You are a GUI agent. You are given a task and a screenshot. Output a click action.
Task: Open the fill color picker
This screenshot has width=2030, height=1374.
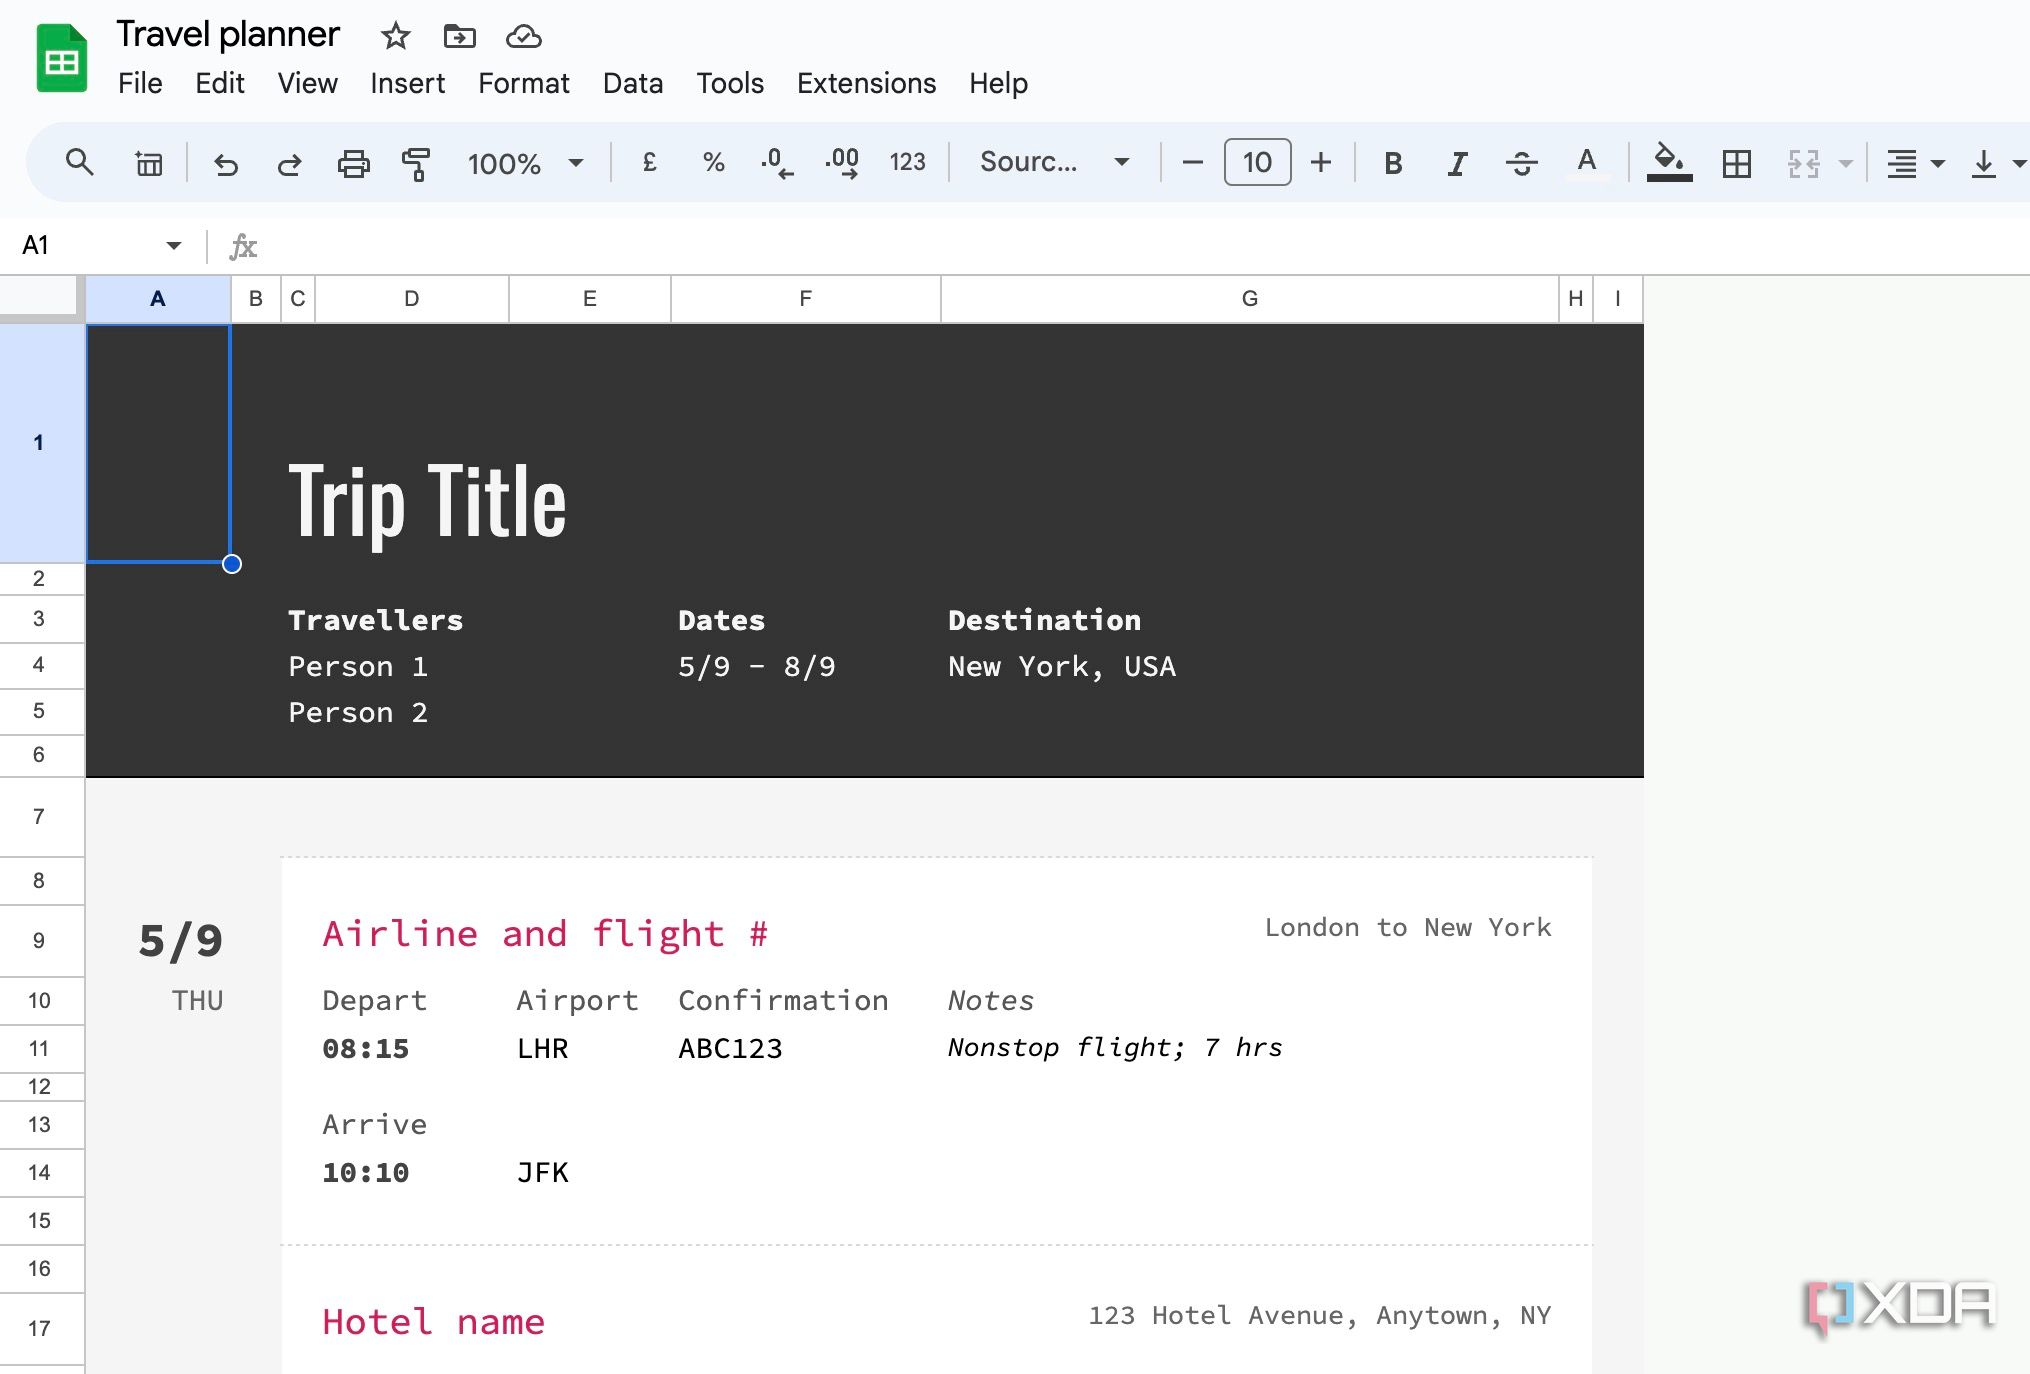1669,163
